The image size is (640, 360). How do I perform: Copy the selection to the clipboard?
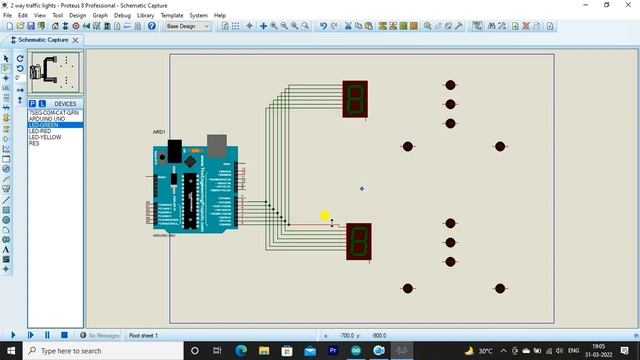pyautogui.click(x=359, y=26)
